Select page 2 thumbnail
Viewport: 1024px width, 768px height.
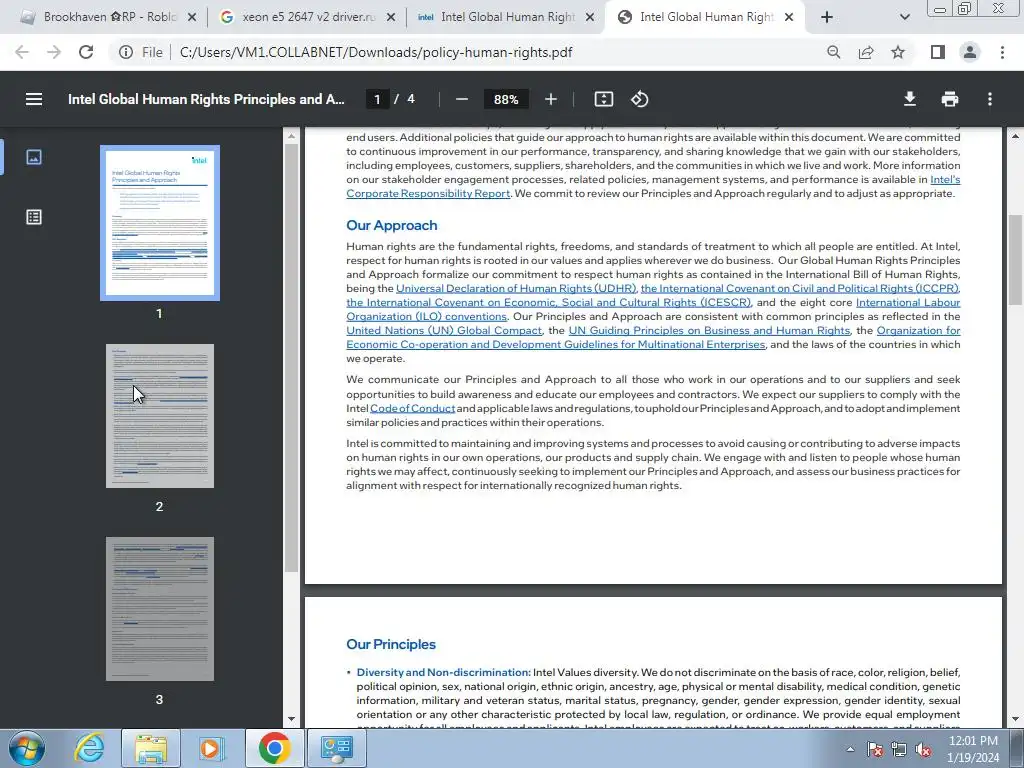click(x=160, y=416)
